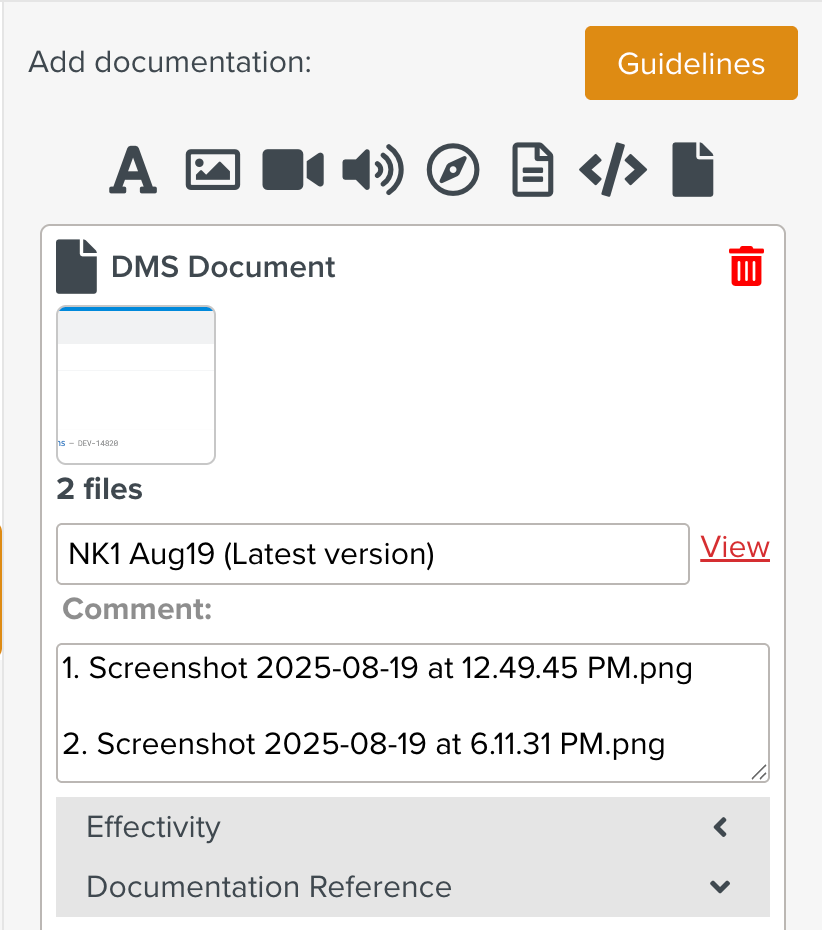824x930 pixels.
Task: Click the compass icon in the documentation toolbar
Action: click(453, 170)
